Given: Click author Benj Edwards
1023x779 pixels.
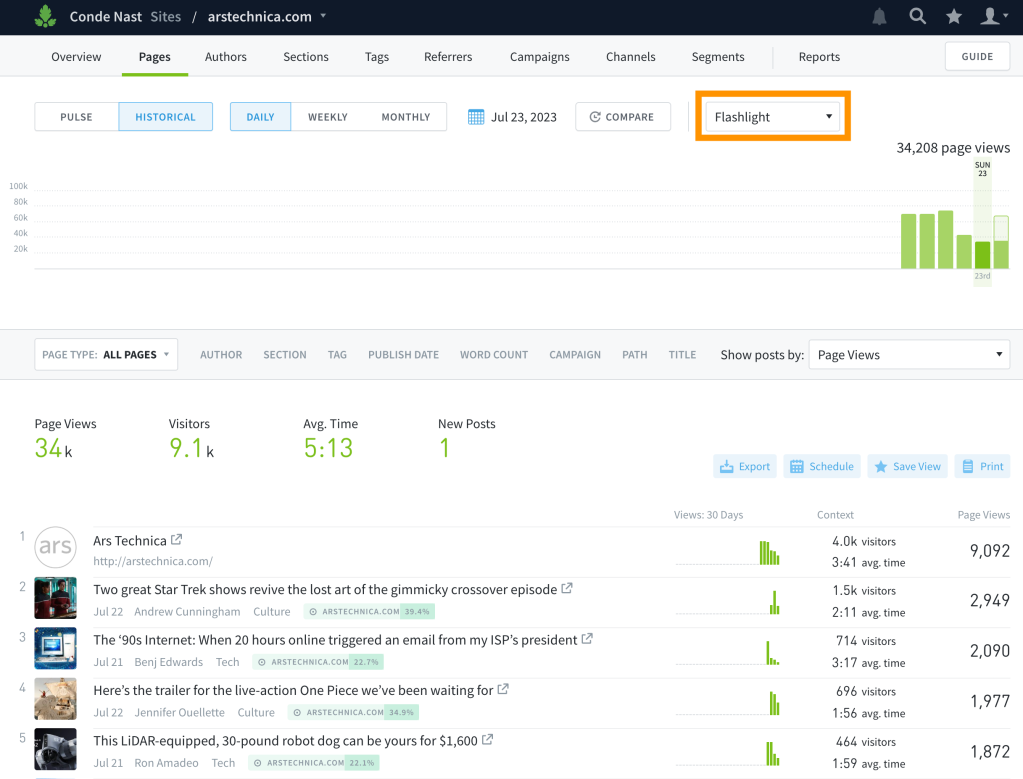Looking at the screenshot, I should 168,662.
